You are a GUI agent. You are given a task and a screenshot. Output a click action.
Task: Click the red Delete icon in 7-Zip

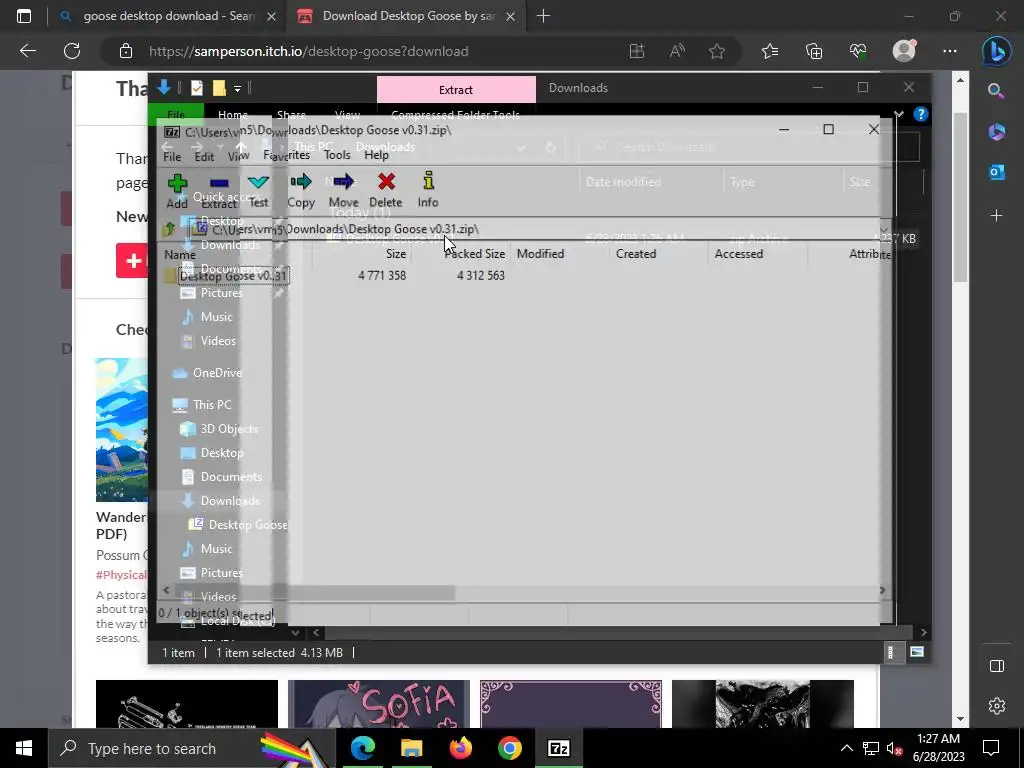386,182
